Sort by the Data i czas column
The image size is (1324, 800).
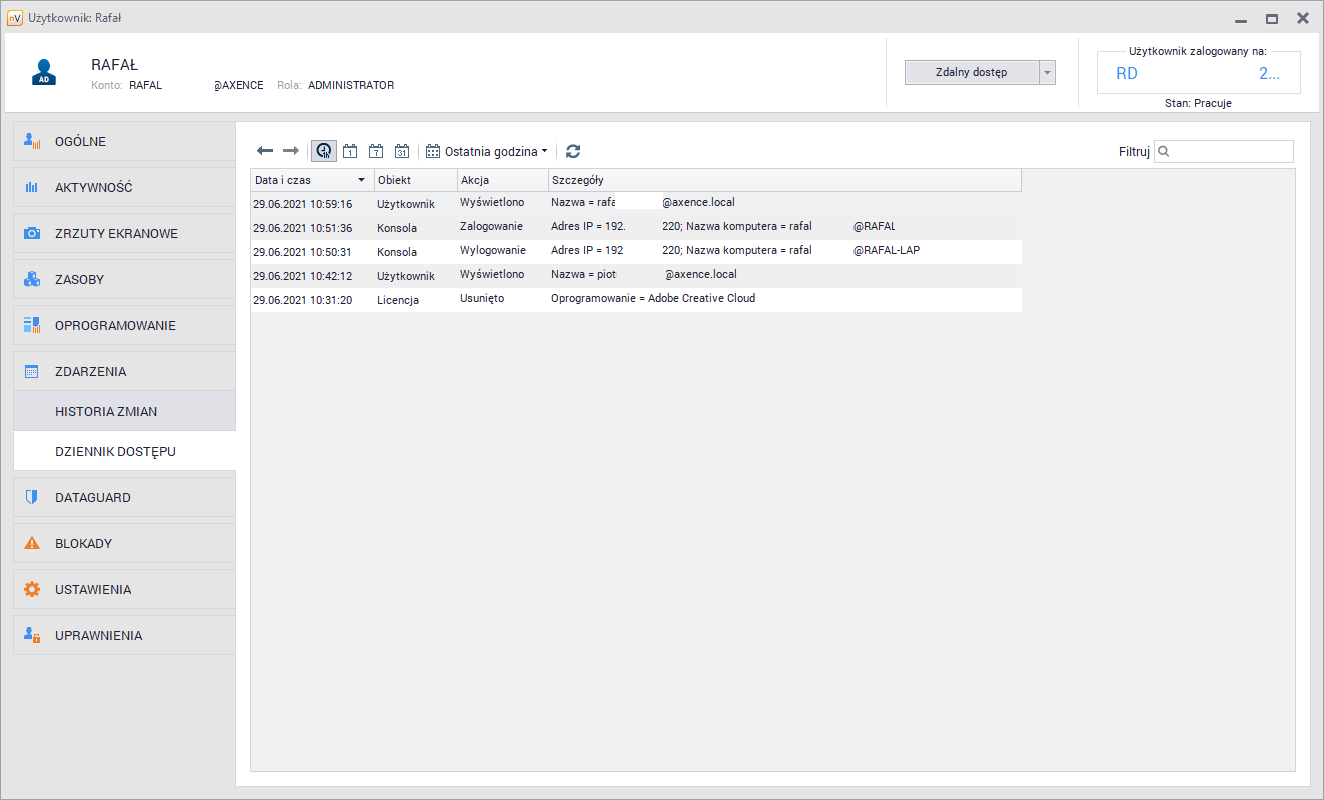click(x=311, y=180)
